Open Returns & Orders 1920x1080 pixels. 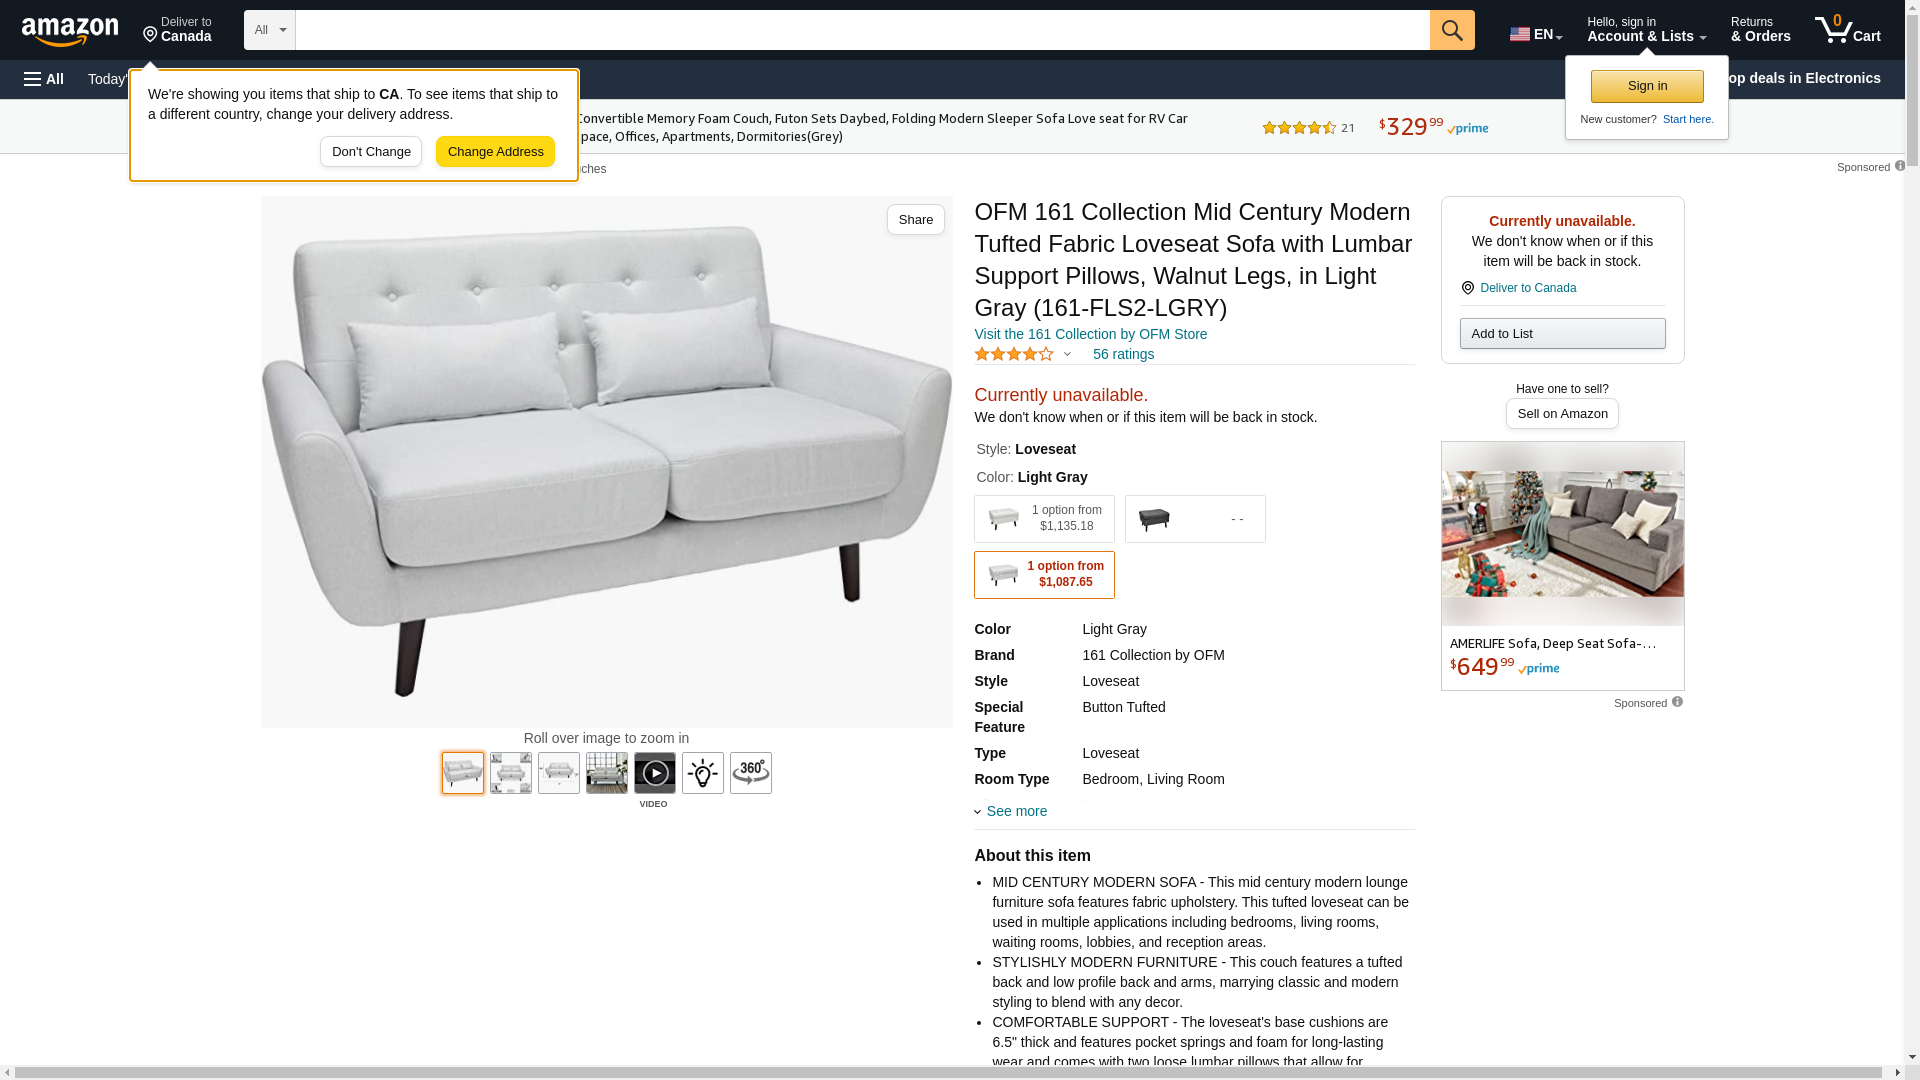pos(1760,30)
